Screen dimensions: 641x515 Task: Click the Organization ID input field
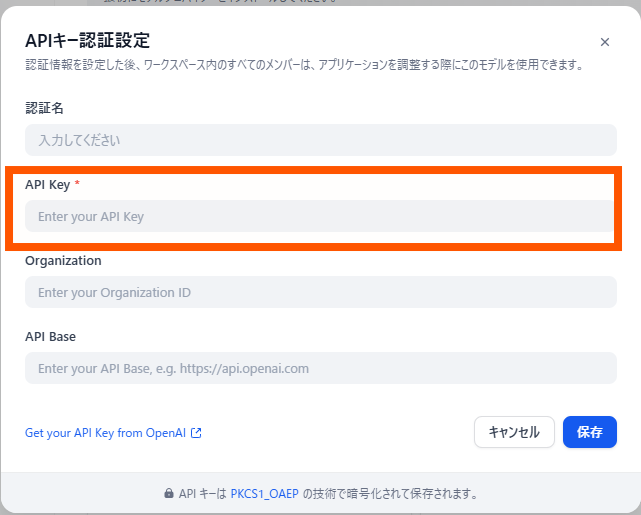[320, 292]
